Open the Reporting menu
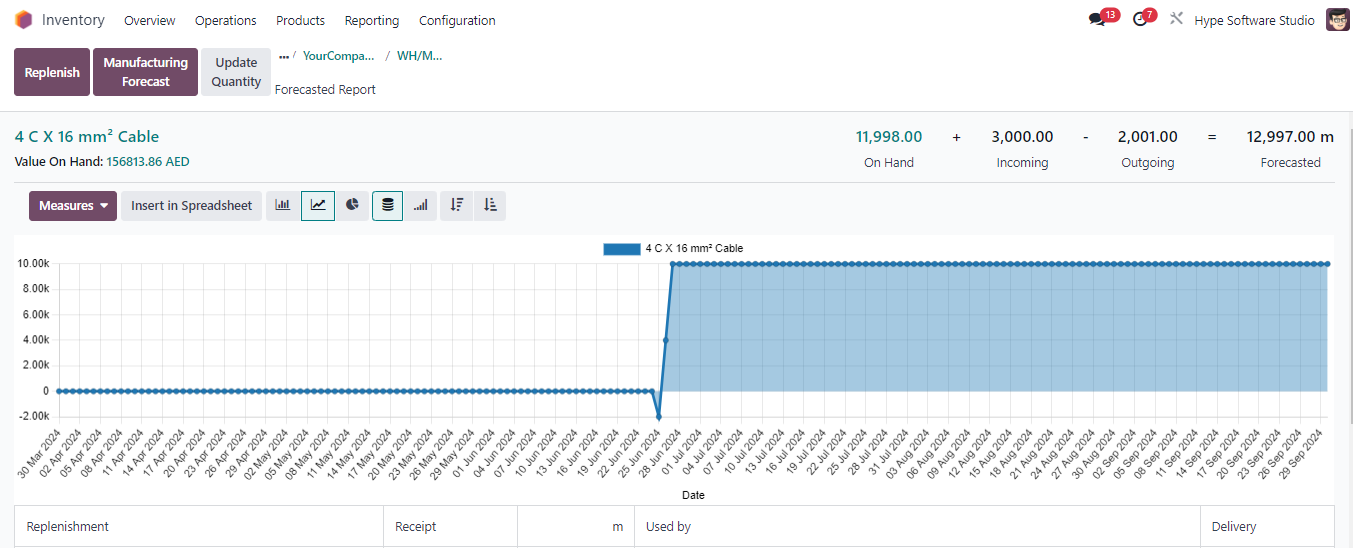The height and width of the screenshot is (548, 1353). 372,20
